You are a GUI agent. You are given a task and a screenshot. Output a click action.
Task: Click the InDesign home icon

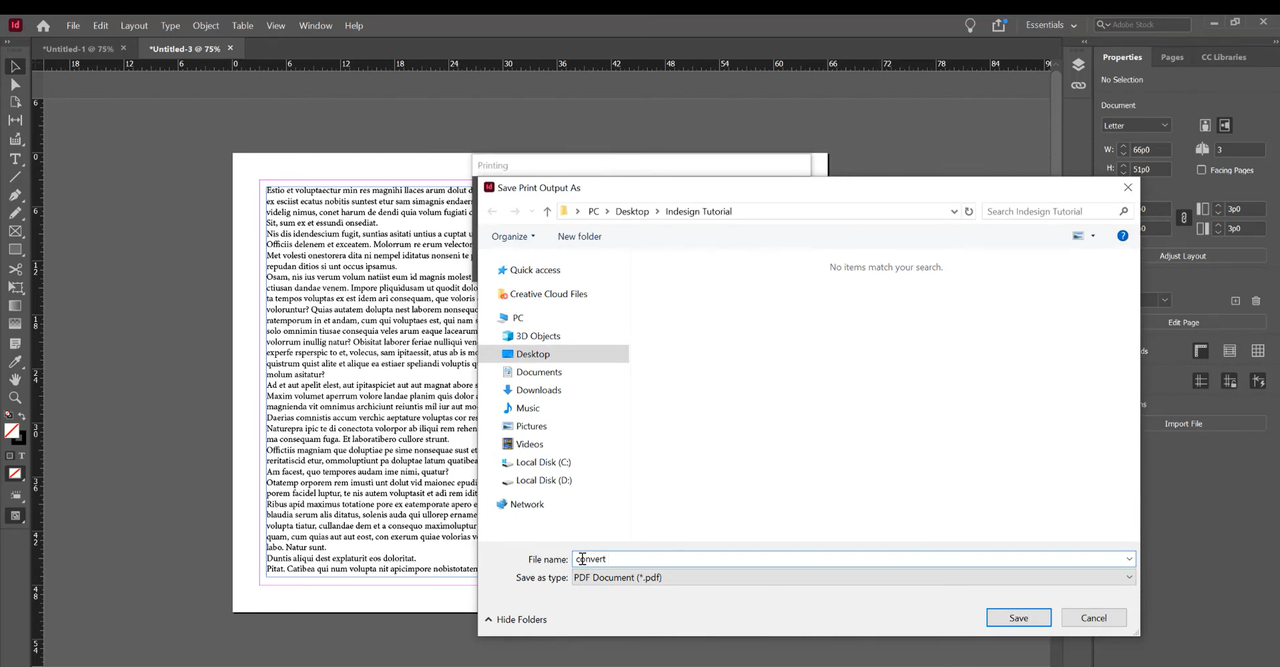[43, 25]
